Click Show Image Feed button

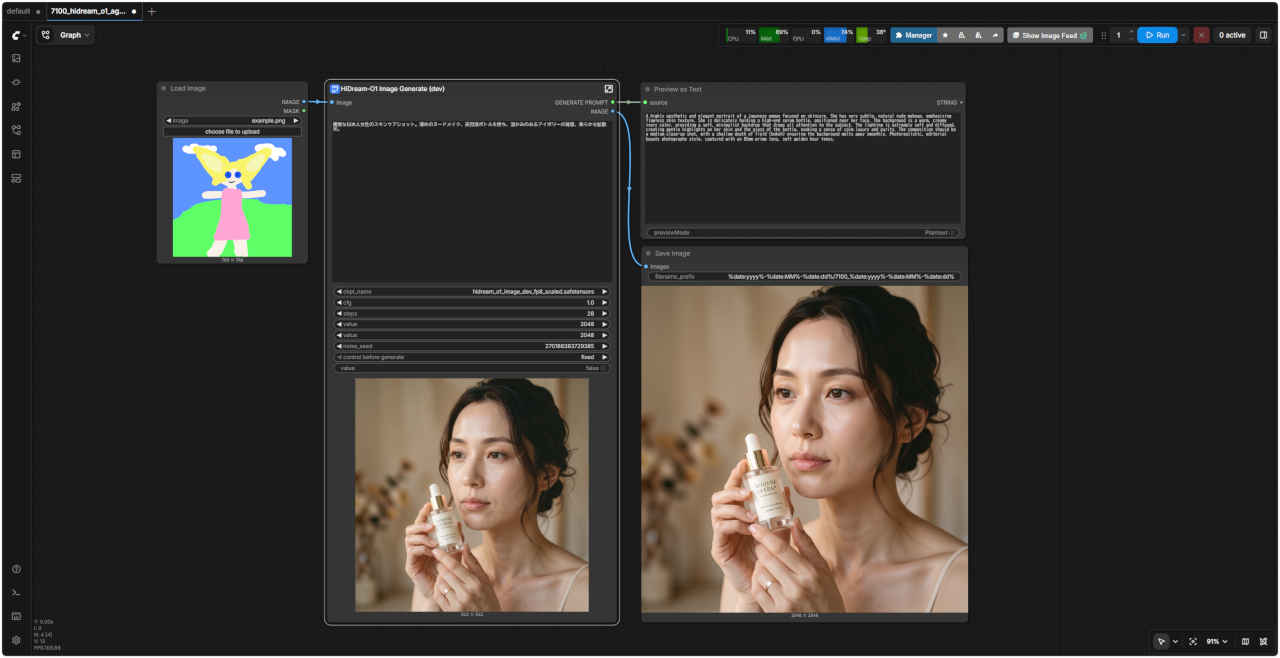pos(1050,35)
